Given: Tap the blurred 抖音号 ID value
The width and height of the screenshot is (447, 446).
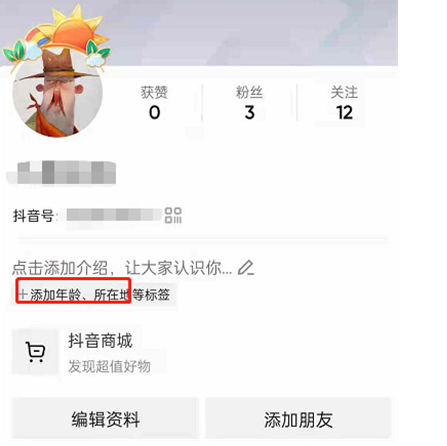Looking at the screenshot, I should [x=113, y=215].
